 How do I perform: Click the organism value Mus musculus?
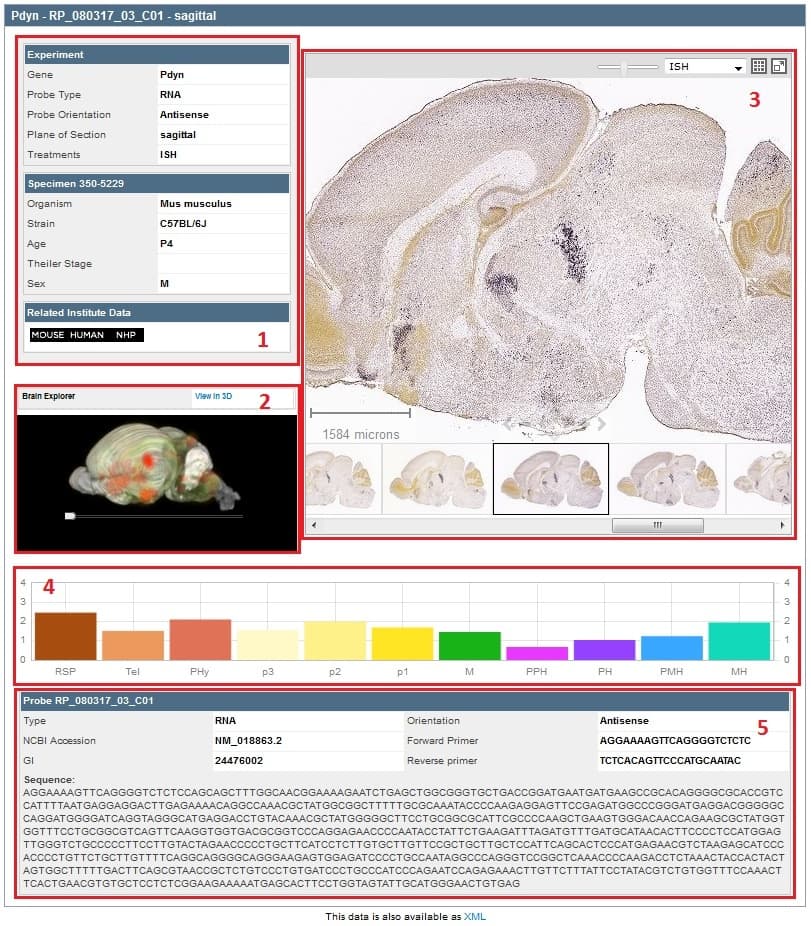pos(196,204)
